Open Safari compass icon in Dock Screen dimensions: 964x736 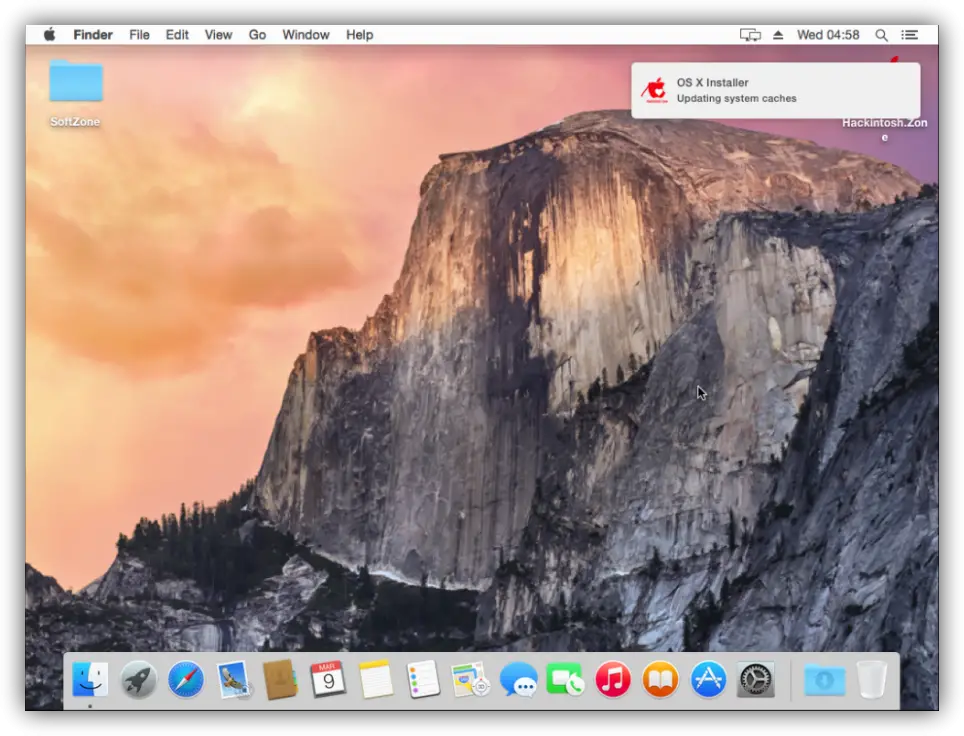point(186,679)
